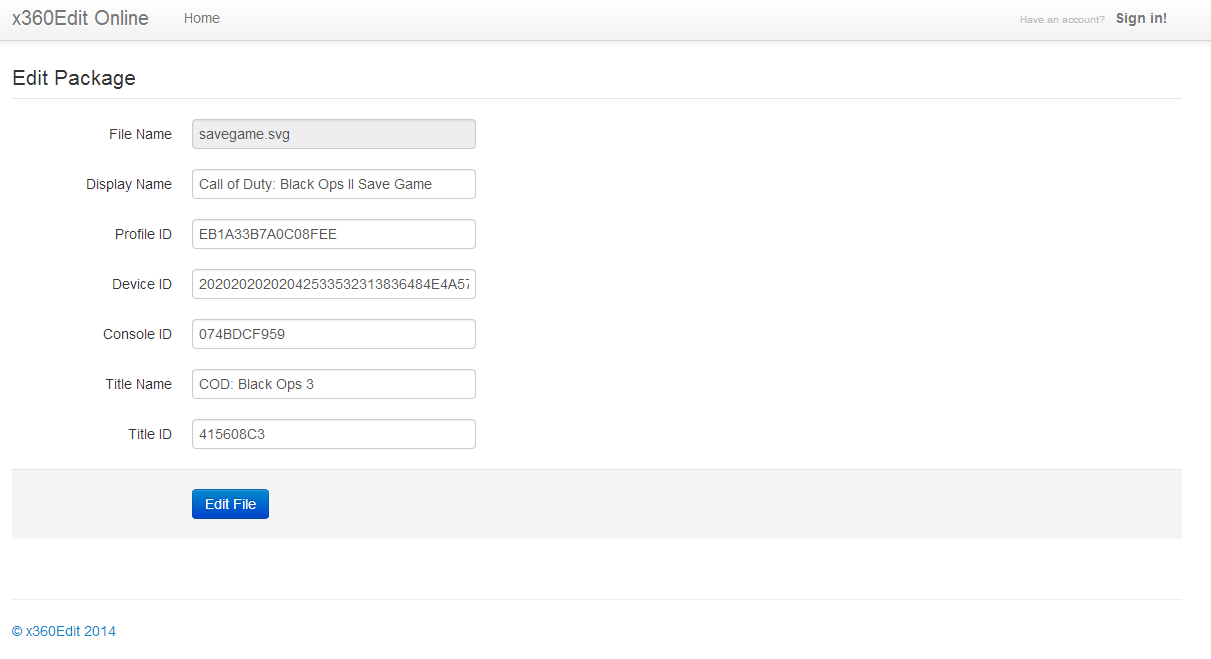Click into the Title ID input box
This screenshot has height=659, width=1211.
(x=333, y=434)
